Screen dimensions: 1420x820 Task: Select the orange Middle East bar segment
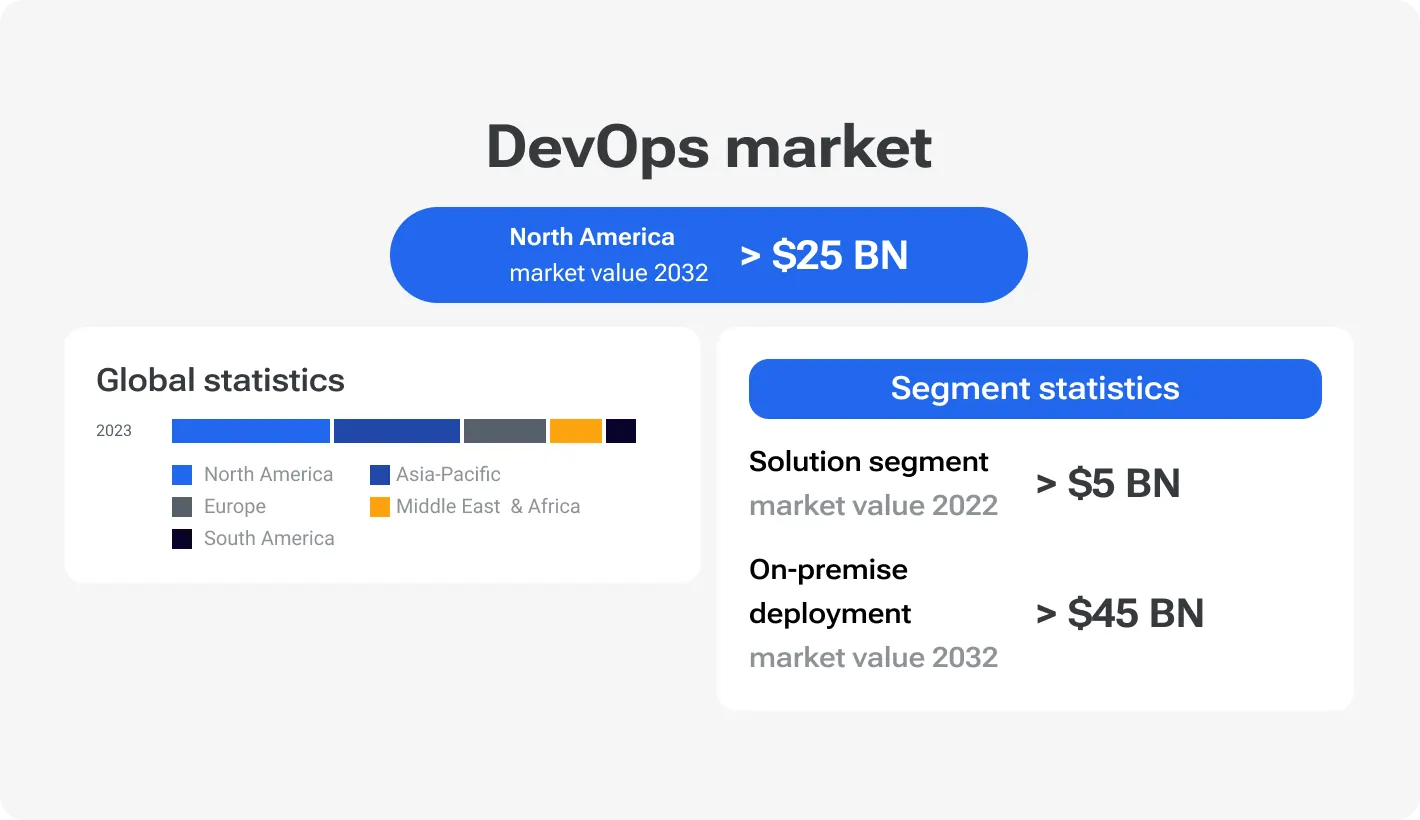pyautogui.click(x=575, y=430)
